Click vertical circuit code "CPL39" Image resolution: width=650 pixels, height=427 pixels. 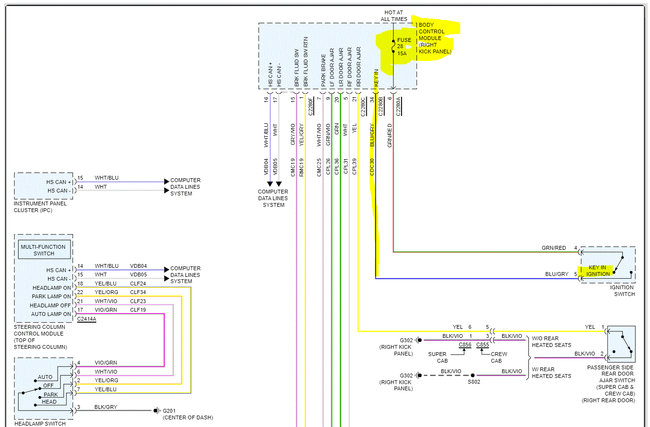pos(354,167)
